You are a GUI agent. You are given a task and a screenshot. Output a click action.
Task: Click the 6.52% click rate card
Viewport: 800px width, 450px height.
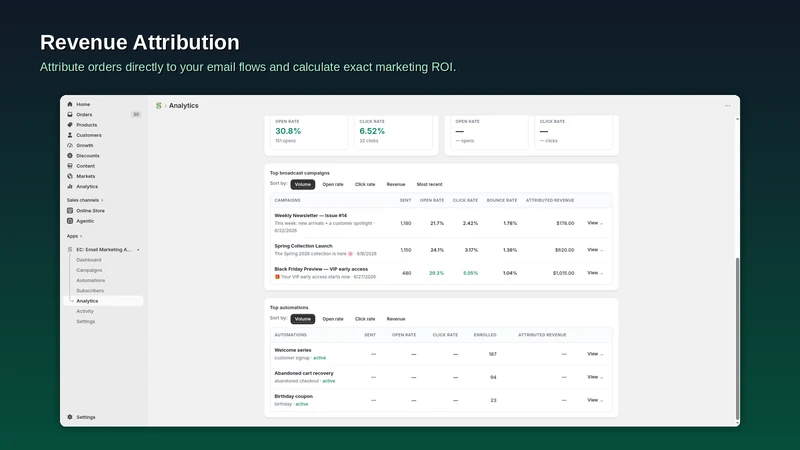(393, 132)
